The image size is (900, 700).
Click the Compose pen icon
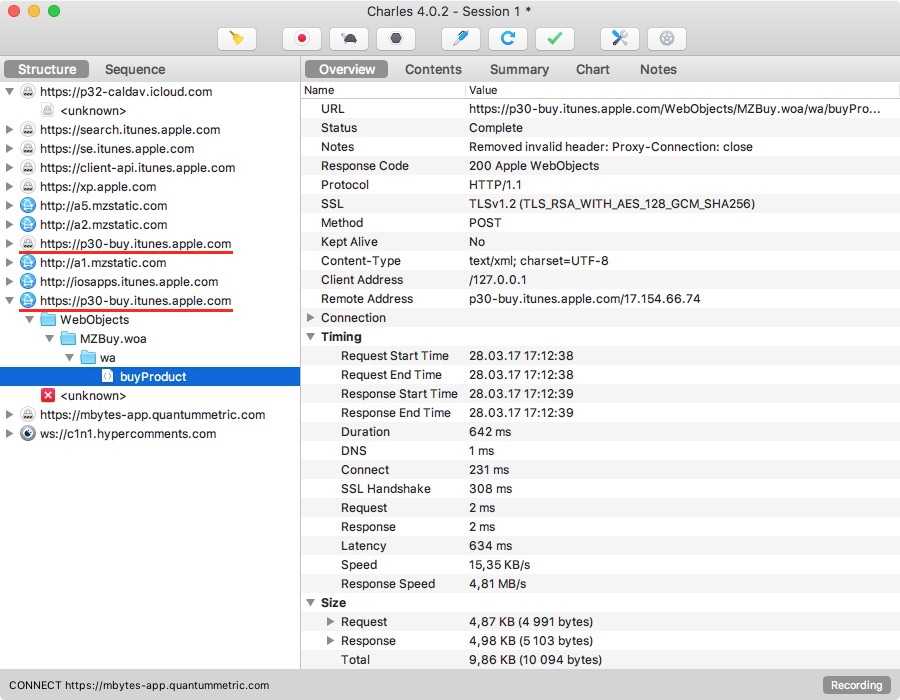click(461, 39)
